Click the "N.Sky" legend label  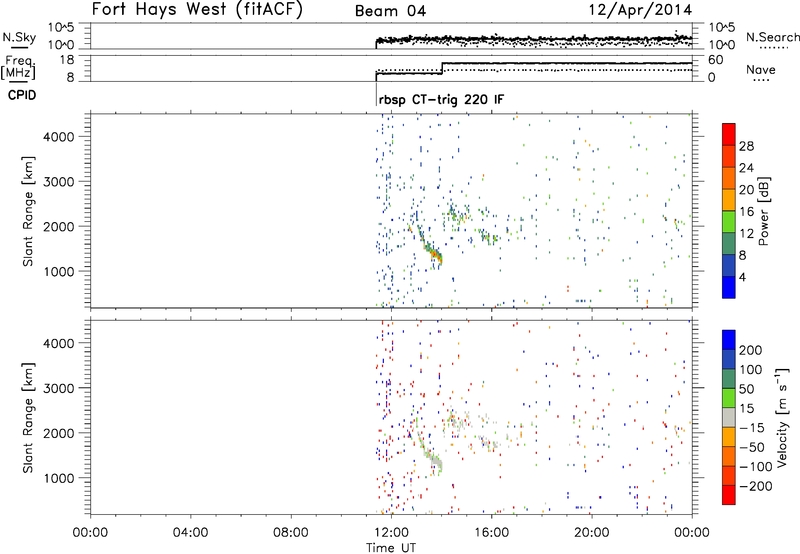tap(19, 37)
